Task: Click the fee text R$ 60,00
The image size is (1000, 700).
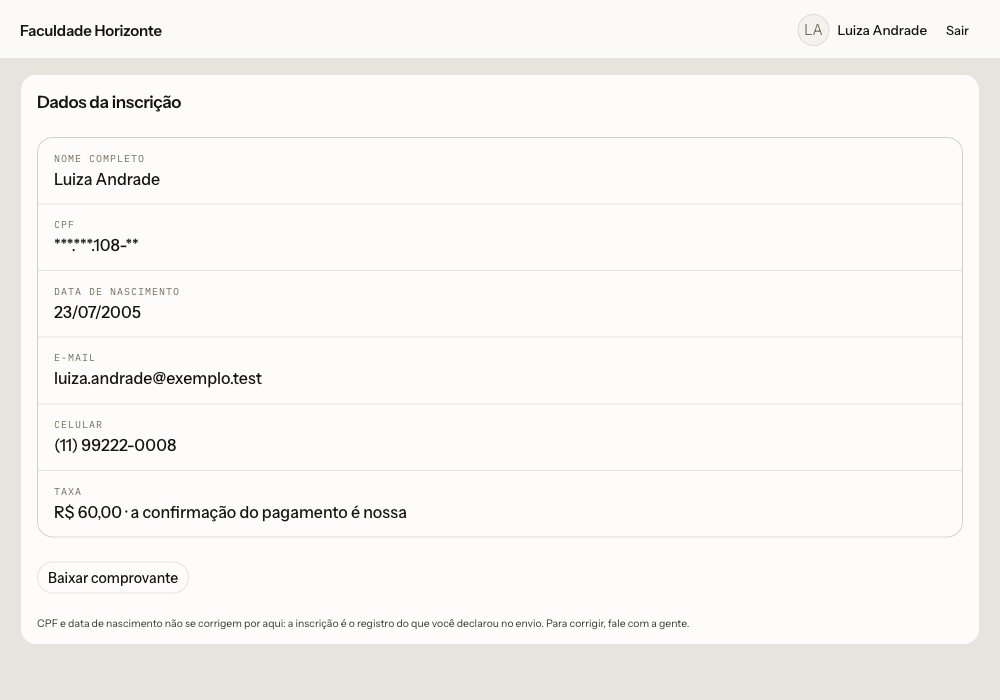Action: (87, 512)
